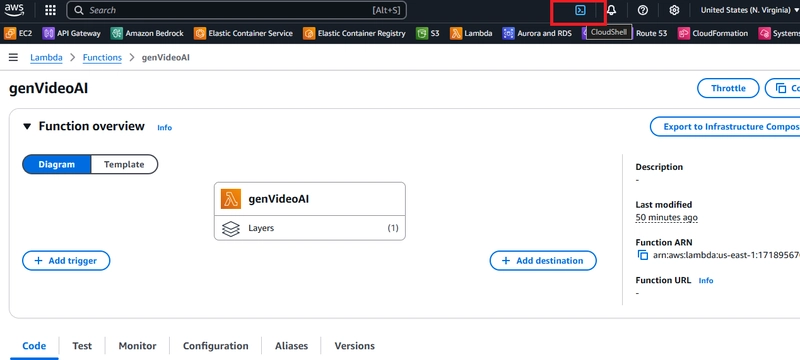Click the CloudFormation shortcut icon
800x360 pixels.
coord(684,33)
